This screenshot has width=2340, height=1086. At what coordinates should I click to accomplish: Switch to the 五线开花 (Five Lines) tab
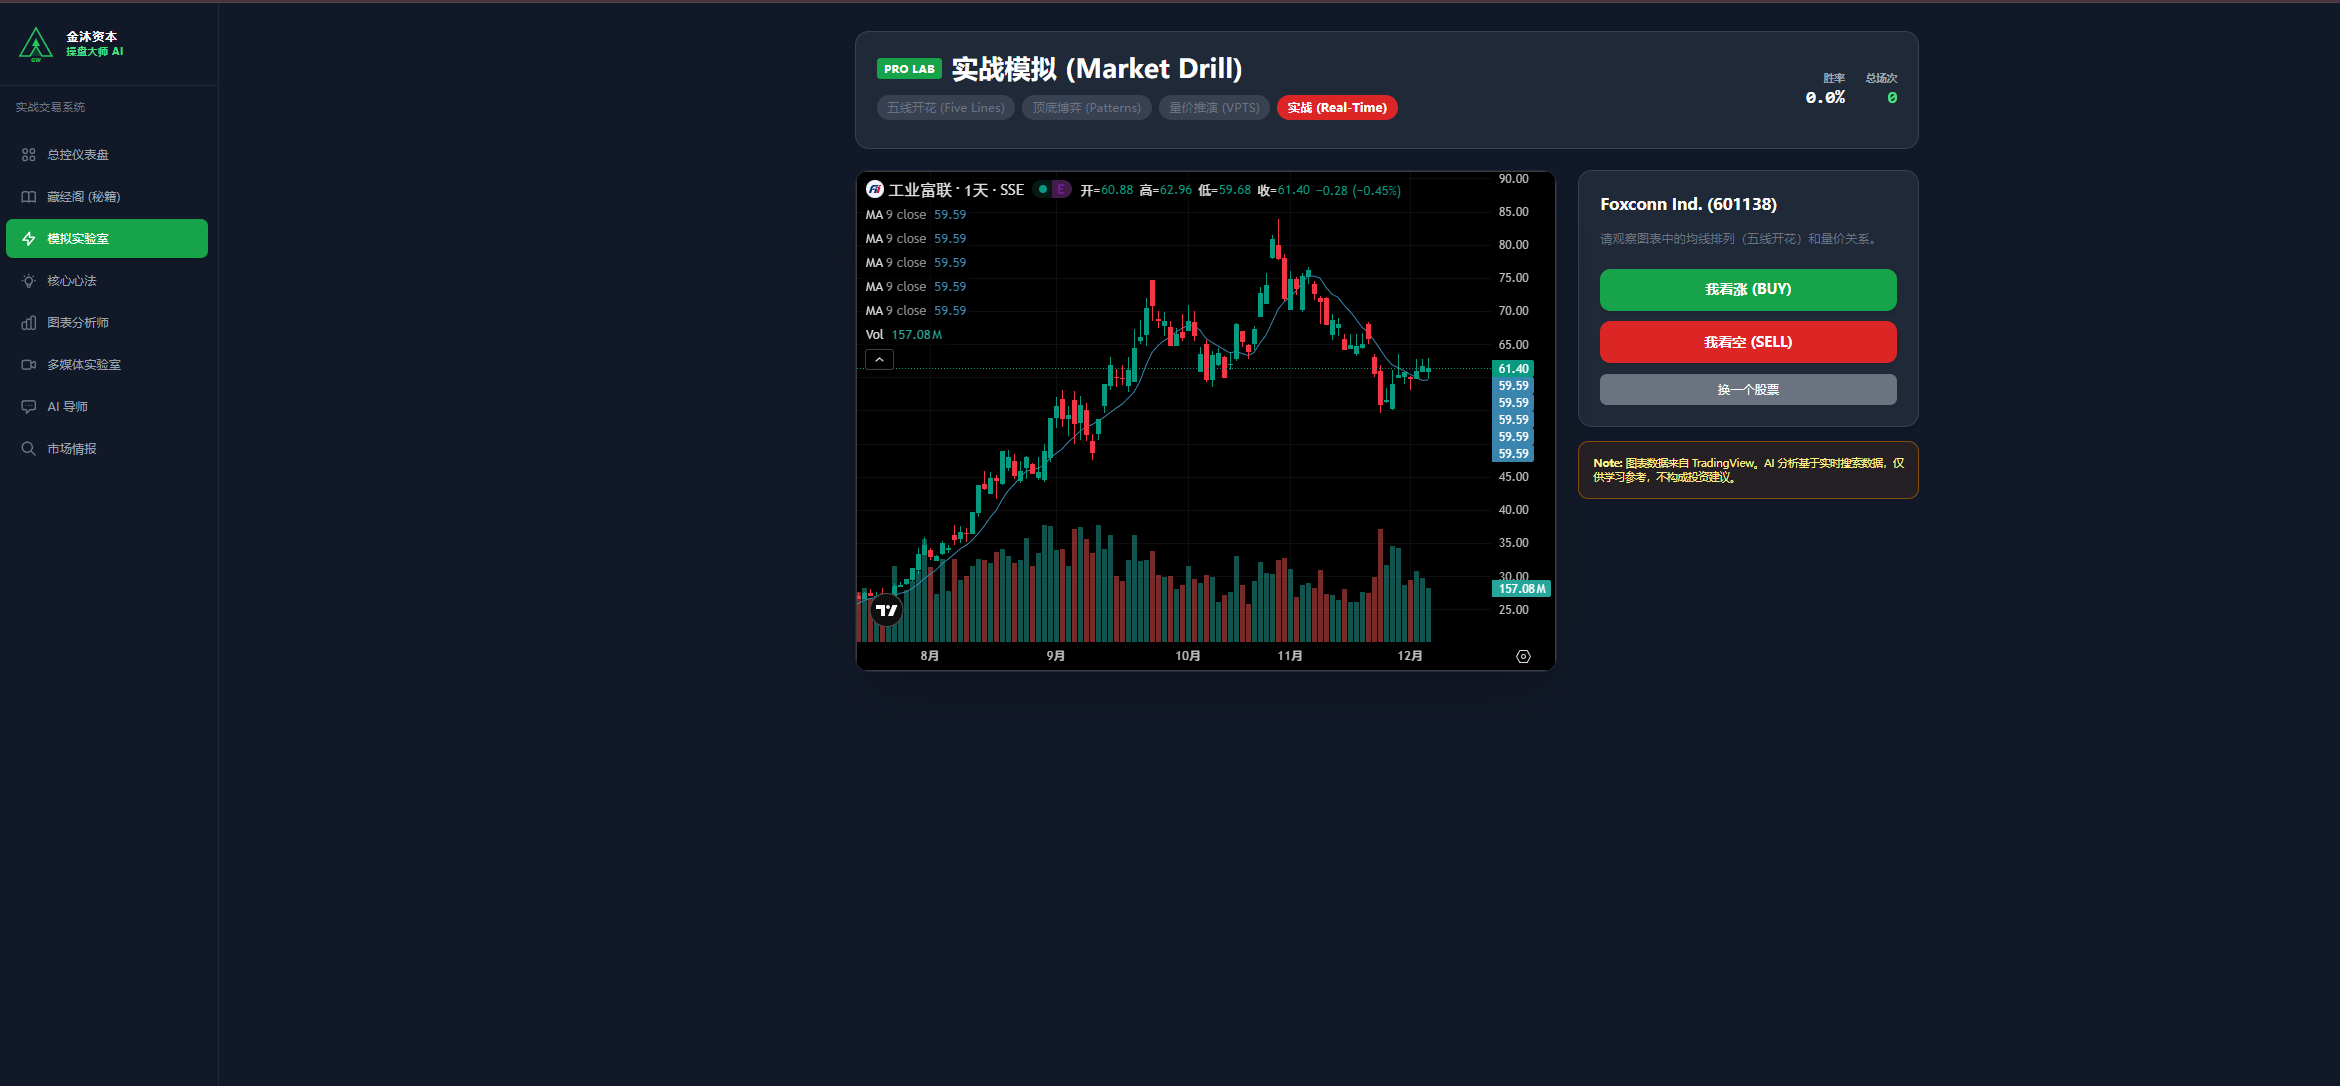(945, 107)
